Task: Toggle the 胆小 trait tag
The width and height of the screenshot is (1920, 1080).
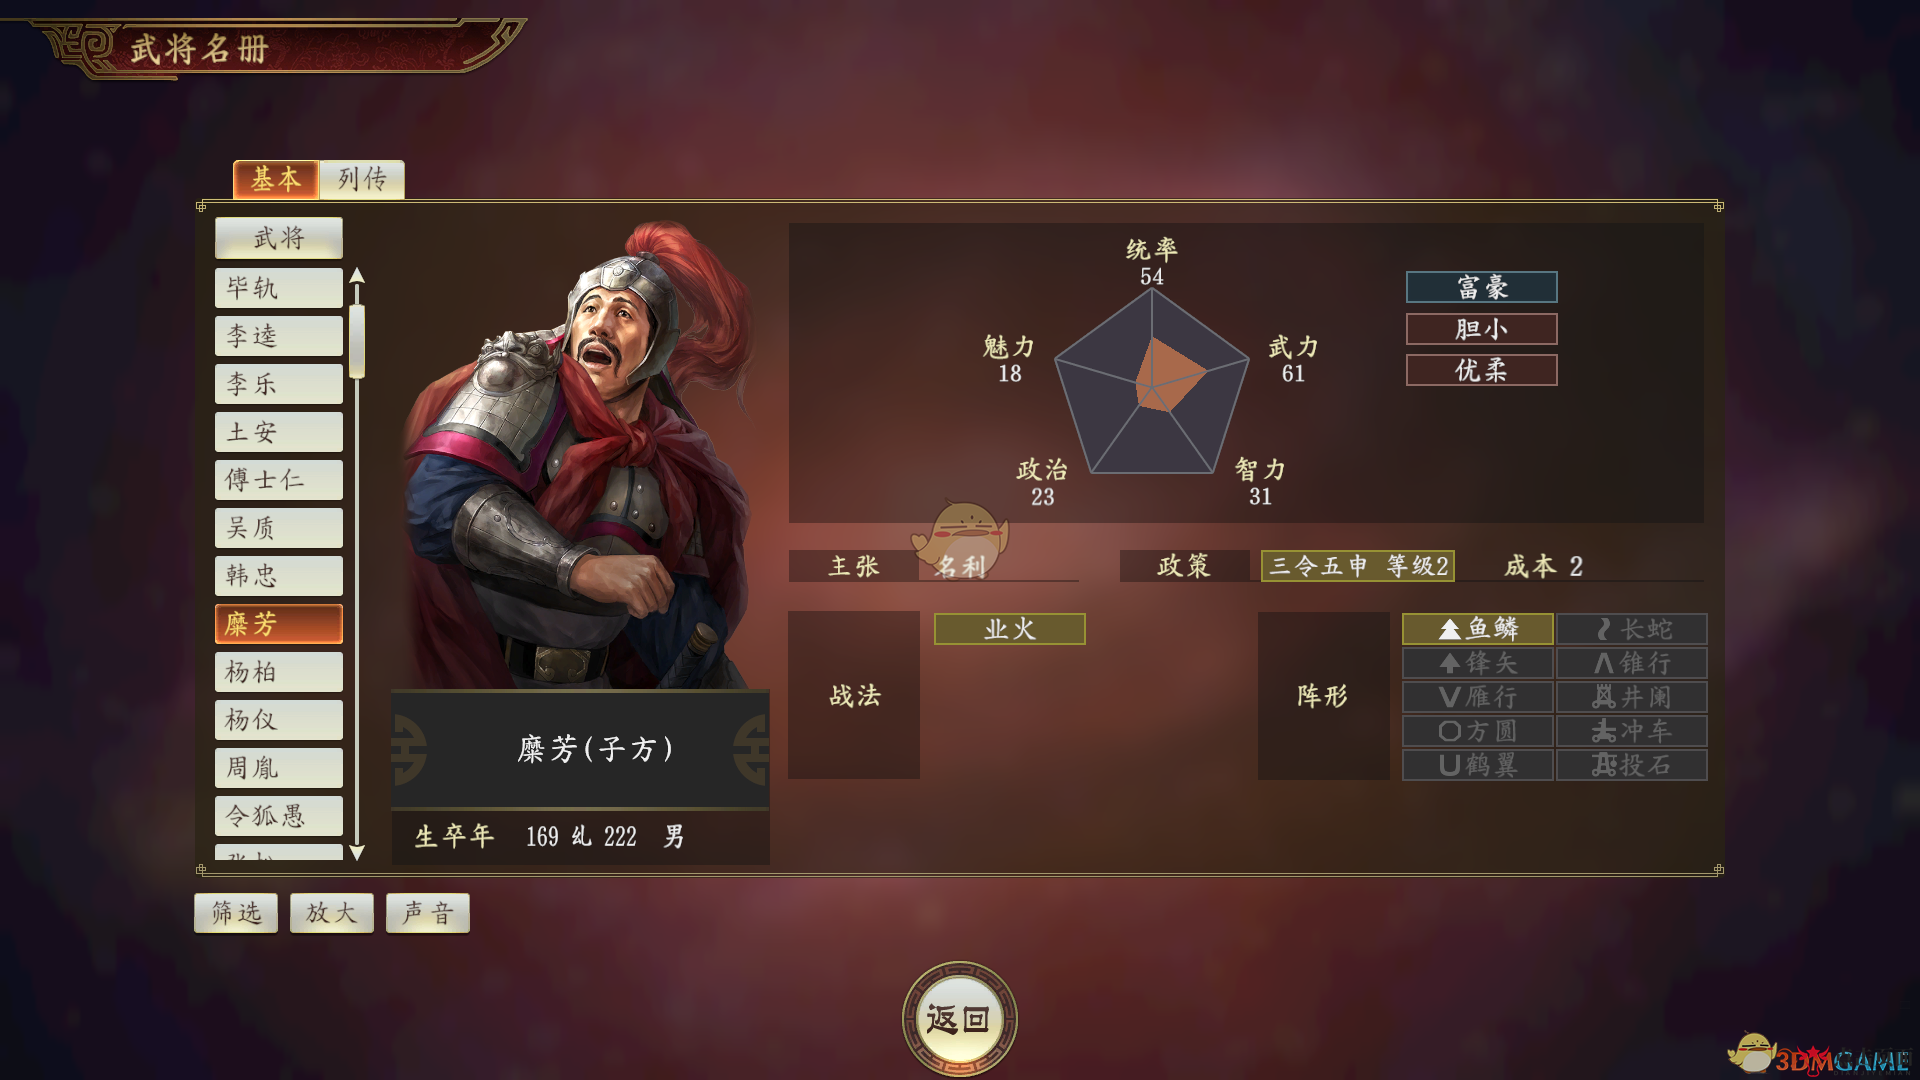Action: click(1481, 329)
